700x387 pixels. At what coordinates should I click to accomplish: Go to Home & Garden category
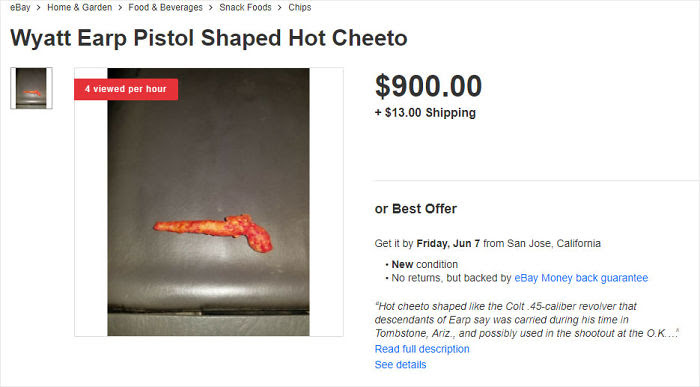[x=79, y=8]
